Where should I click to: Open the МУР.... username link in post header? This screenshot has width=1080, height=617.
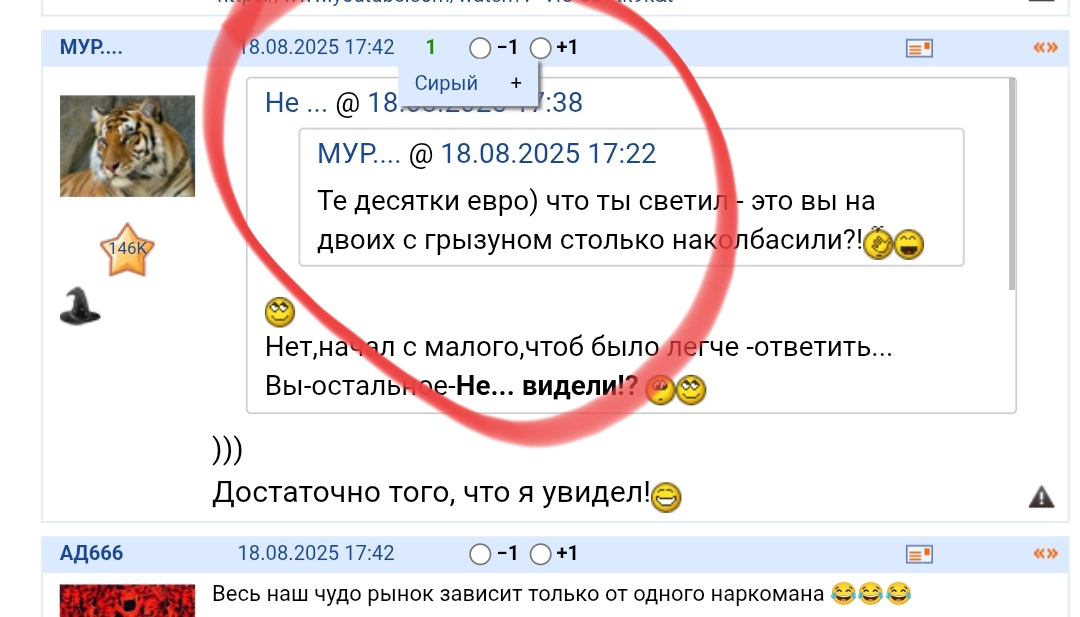91,47
